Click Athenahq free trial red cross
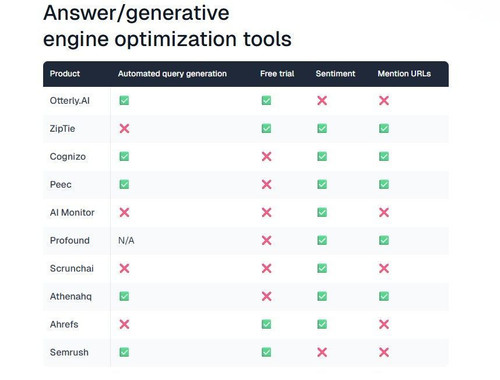Screen dimensions: 500x380 pyautogui.click(x=266, y=296)
